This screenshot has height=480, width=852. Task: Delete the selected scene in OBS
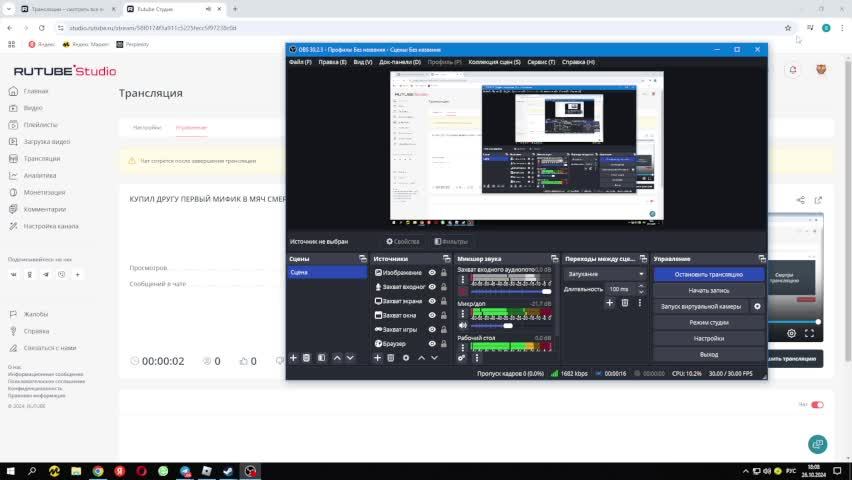coord(306,358)
